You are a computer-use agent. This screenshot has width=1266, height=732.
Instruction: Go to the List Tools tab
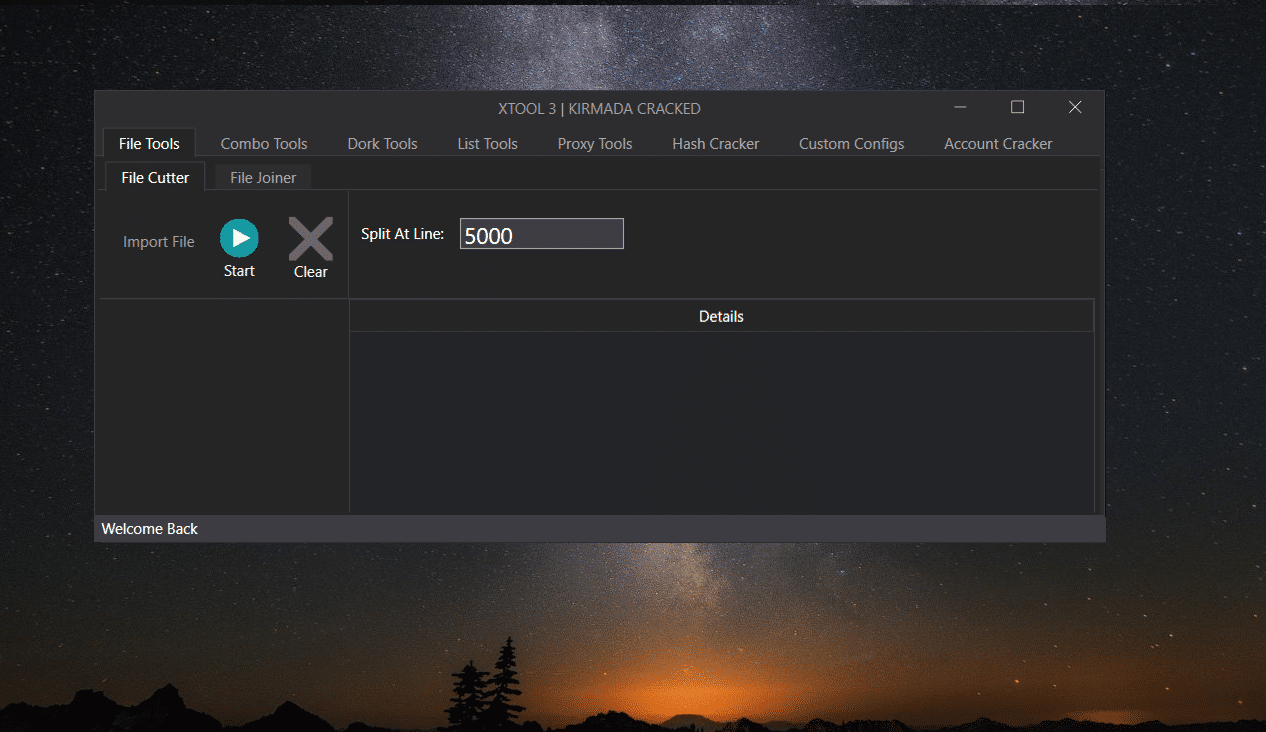point(487,144)
